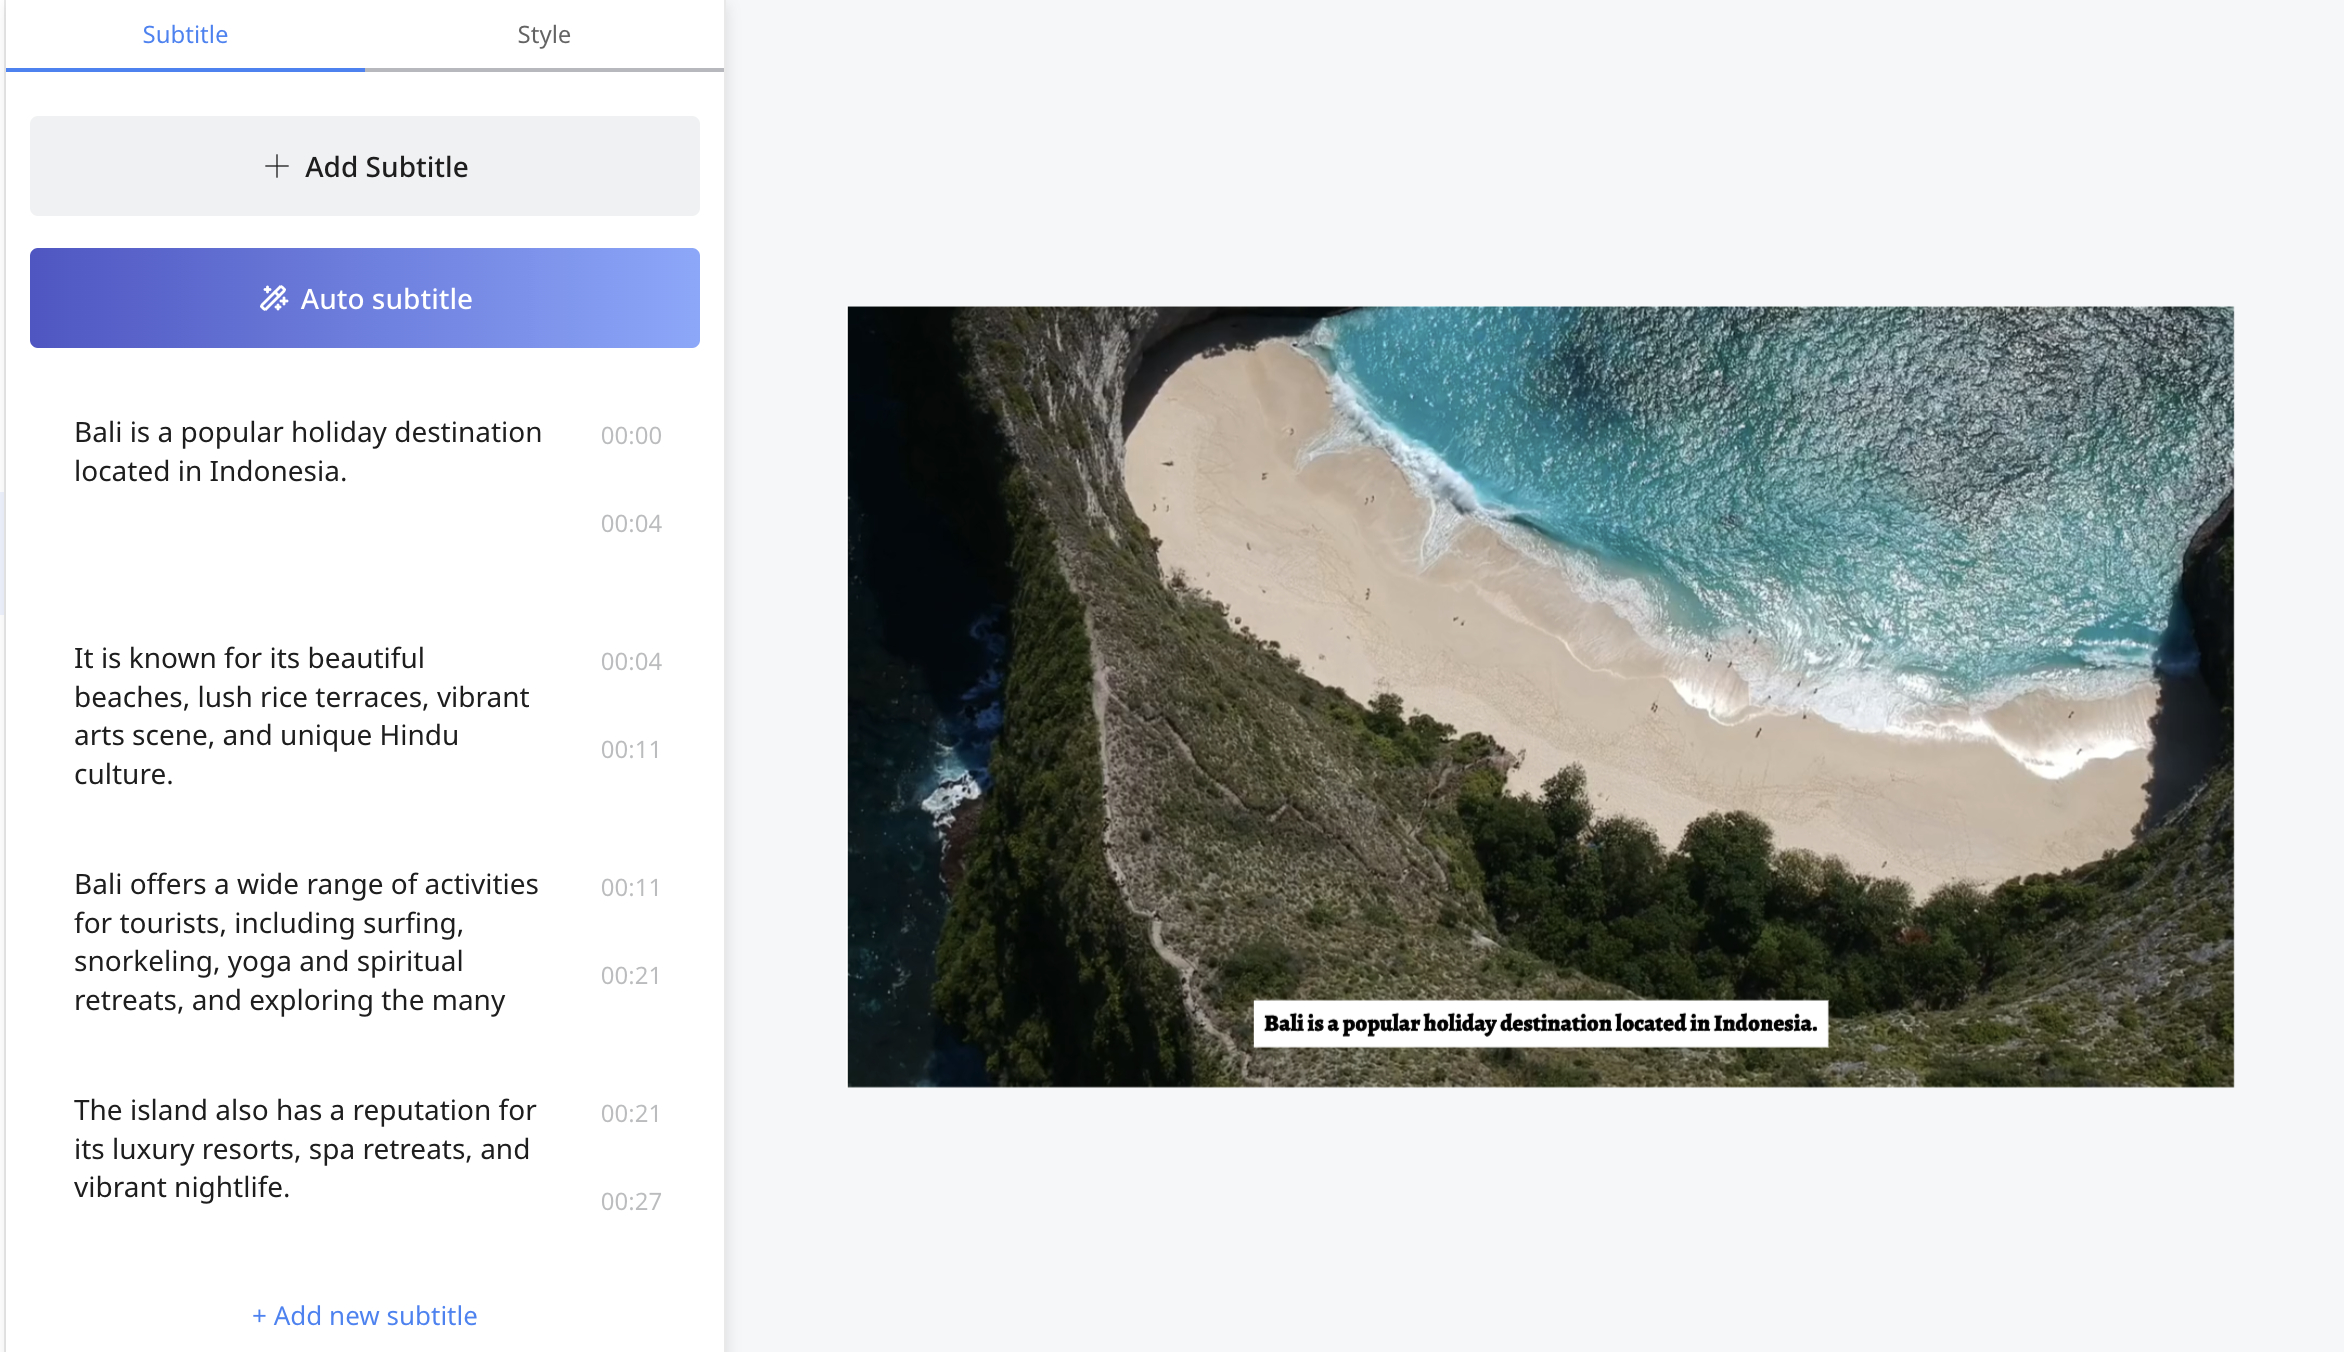Viewport: 2344px width, 1352px height.
Task: Edit the 'The island also has a reputation' subtitle
Action: pos(305,1148)
